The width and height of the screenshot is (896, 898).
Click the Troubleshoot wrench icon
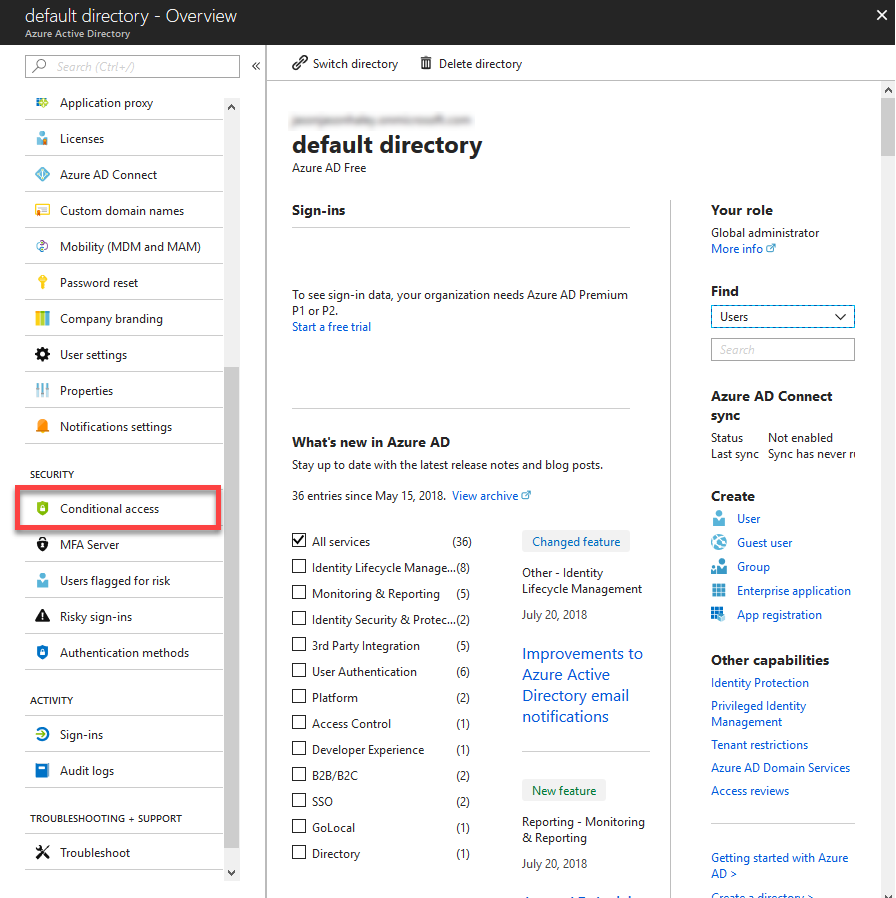42,852
